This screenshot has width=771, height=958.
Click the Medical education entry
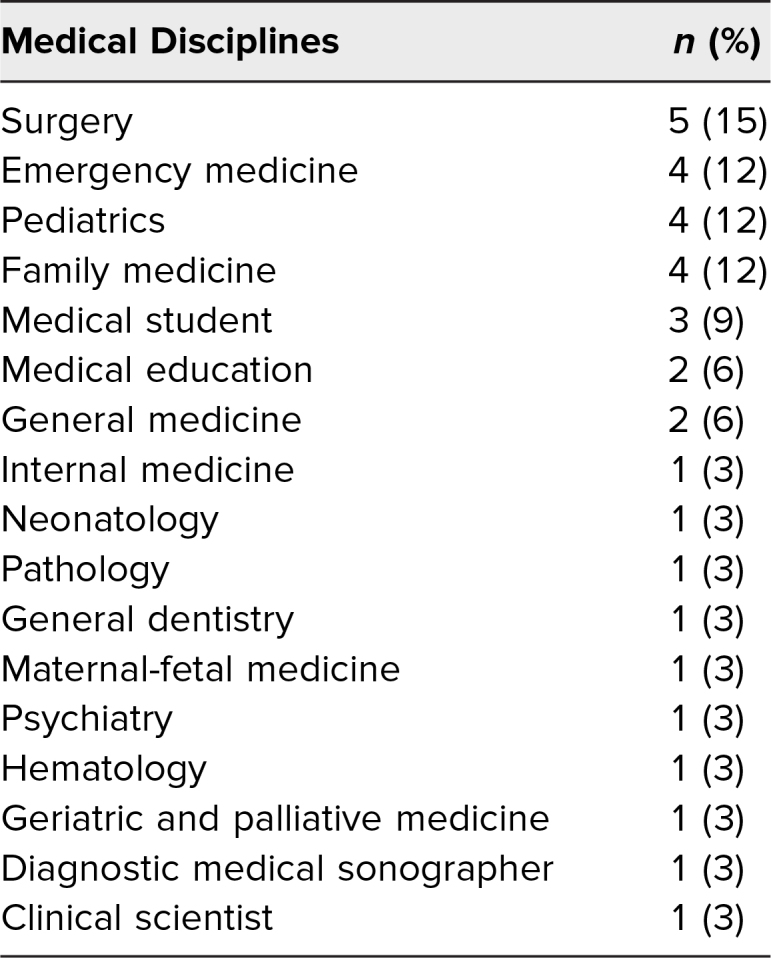pos(157,370)
